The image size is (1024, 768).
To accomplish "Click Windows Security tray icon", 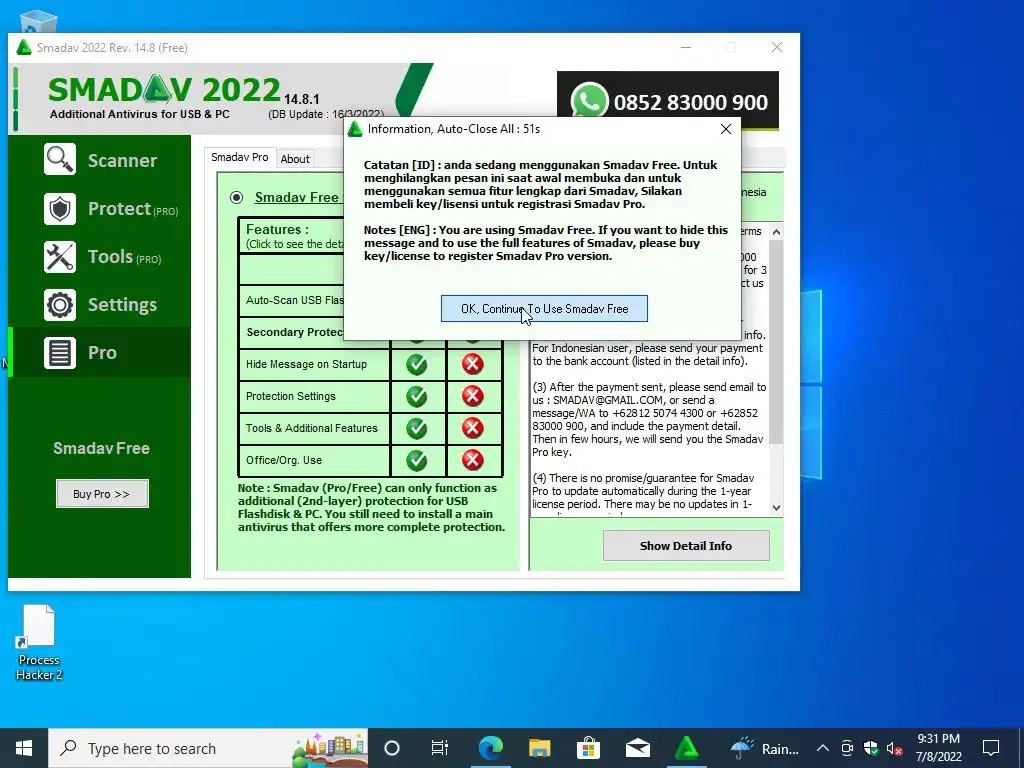I will [871, 748].
